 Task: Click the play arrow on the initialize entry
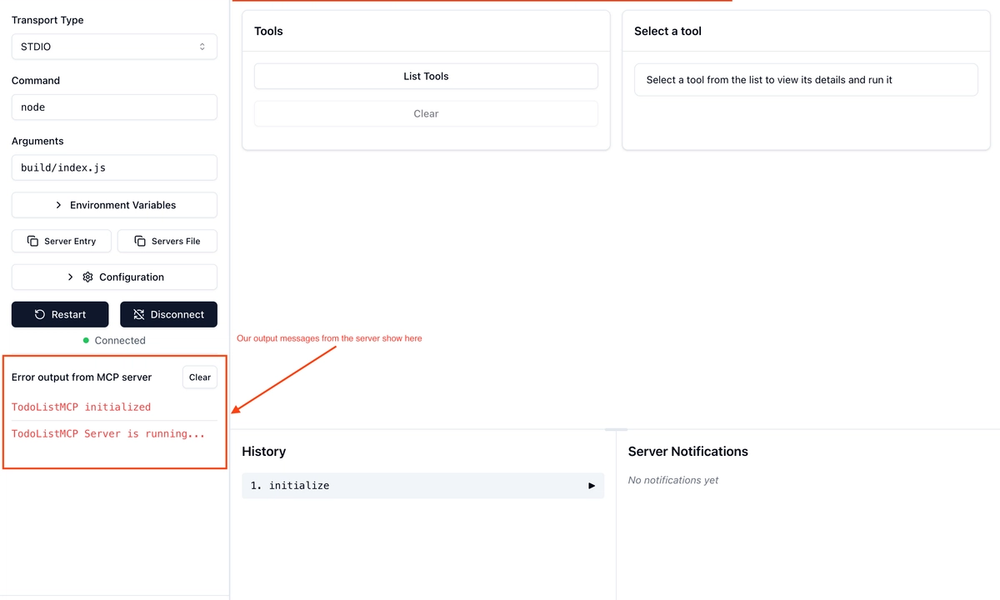click(591, 486)
